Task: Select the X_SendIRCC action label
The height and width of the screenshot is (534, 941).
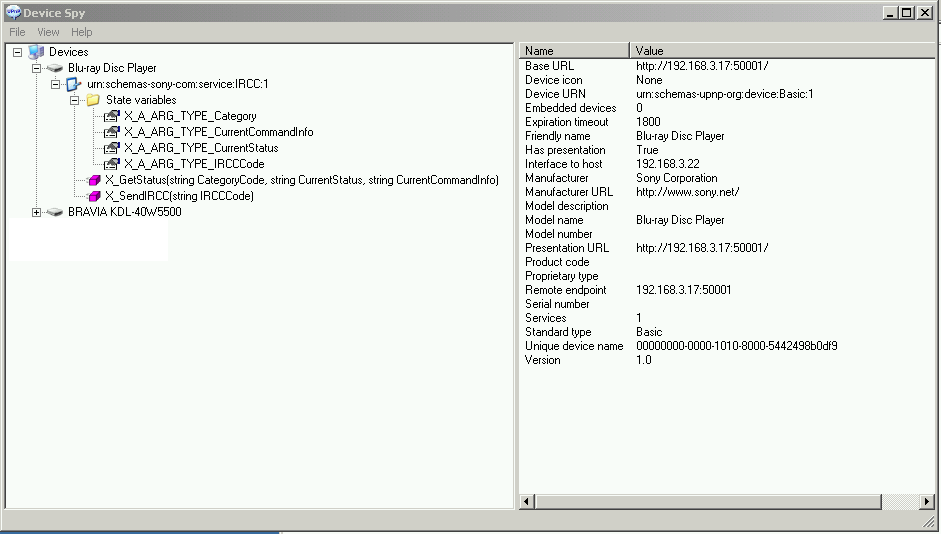Action: [179, 196]
